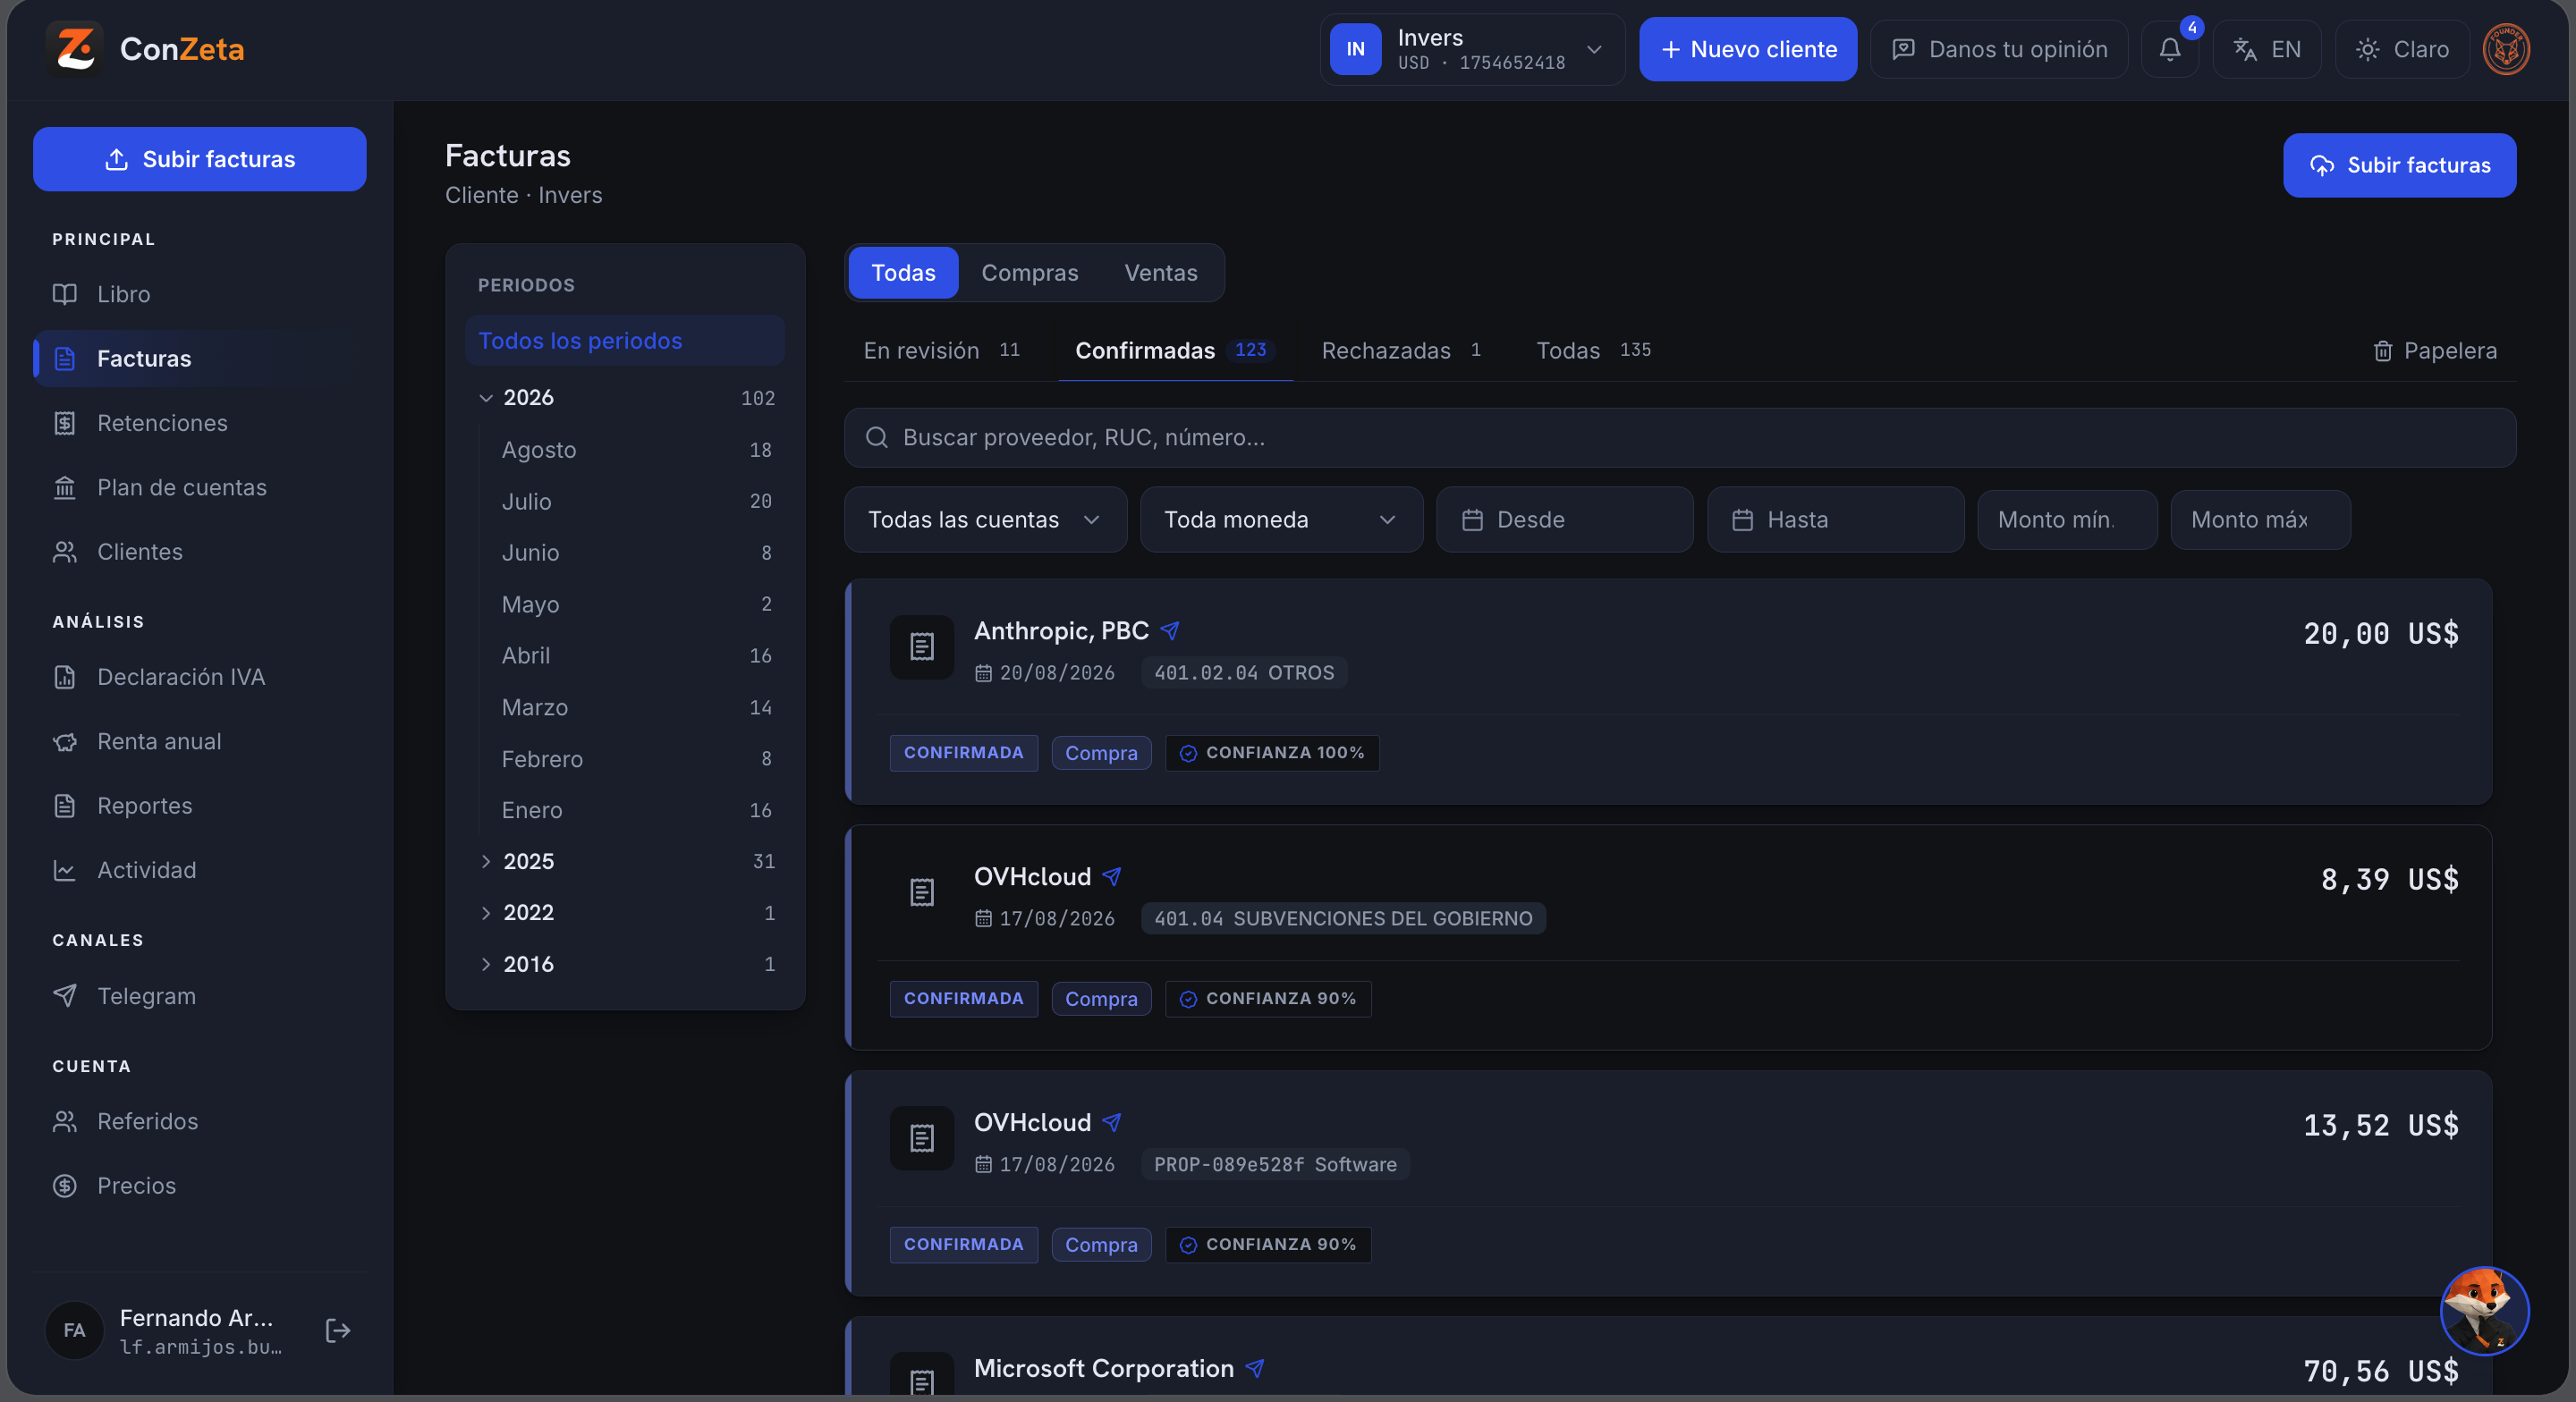Open Reportes in sidebar
The width and height of the screenshot is (2576, 1402).
pyautogui.click(x=199, y=806)
